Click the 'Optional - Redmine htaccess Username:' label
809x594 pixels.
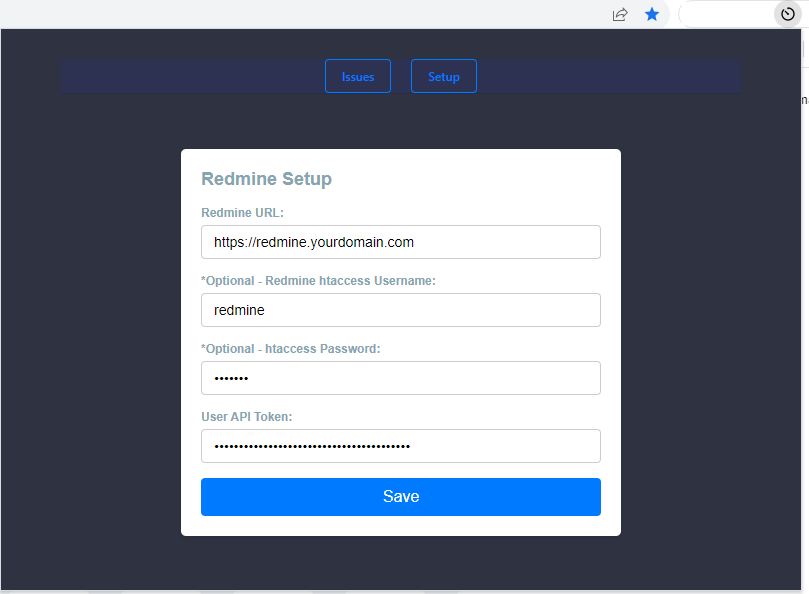pos(318,281)
